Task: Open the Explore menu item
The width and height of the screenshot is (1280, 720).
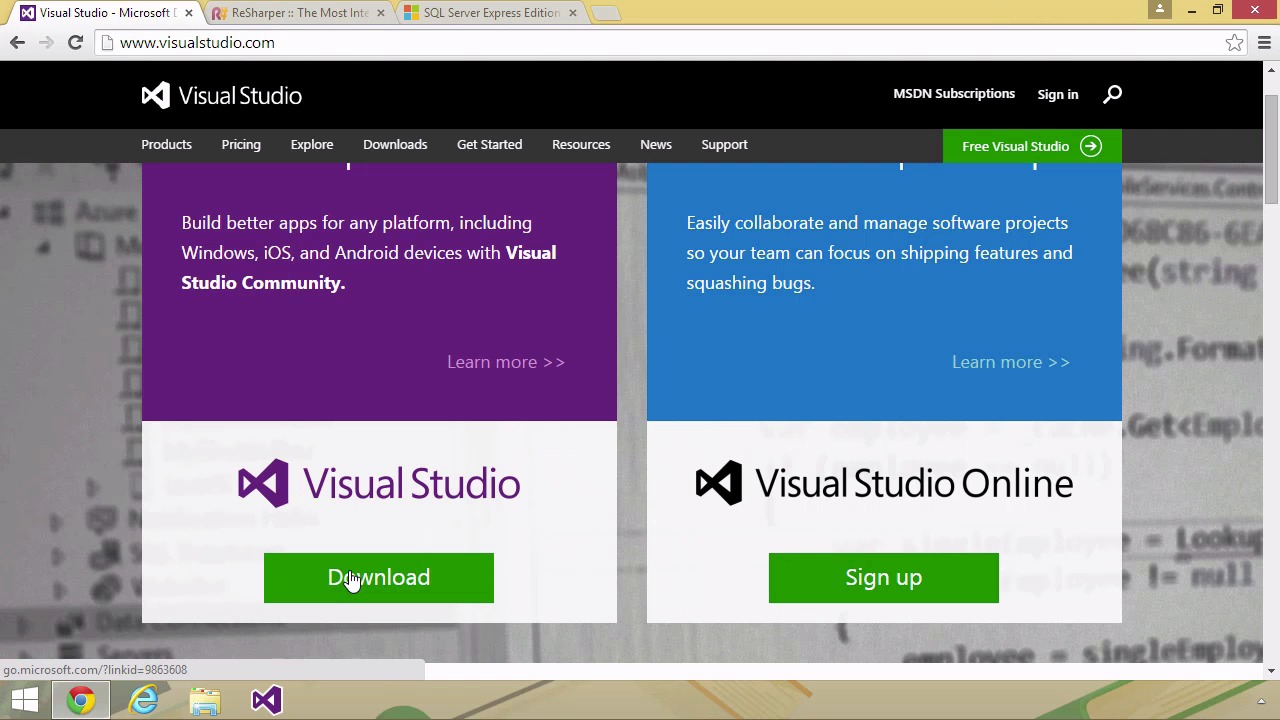Action: [x=312, y=145]
